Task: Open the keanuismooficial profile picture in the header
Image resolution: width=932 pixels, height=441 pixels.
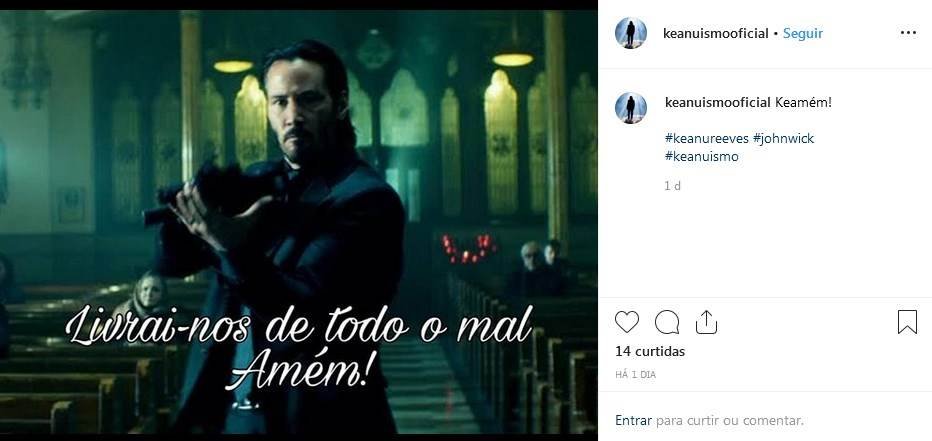Action: pyautogui.click(x=631, y=33)
